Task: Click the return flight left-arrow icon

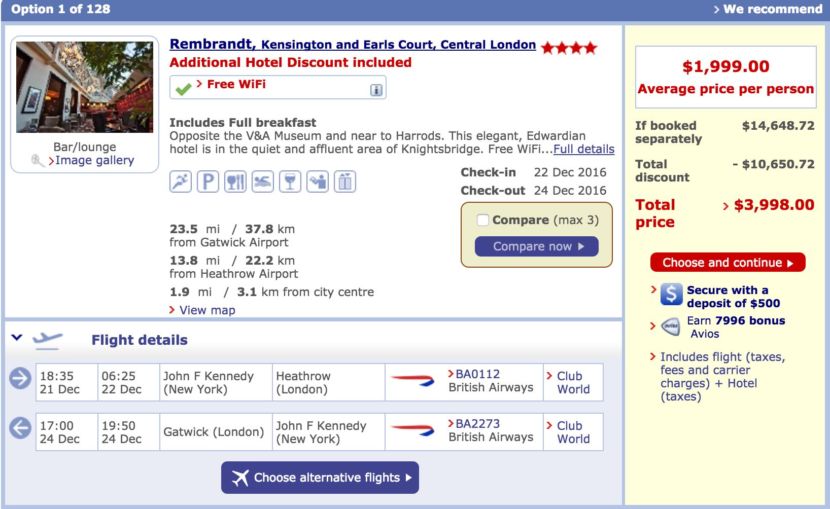Action: (20, 428)
